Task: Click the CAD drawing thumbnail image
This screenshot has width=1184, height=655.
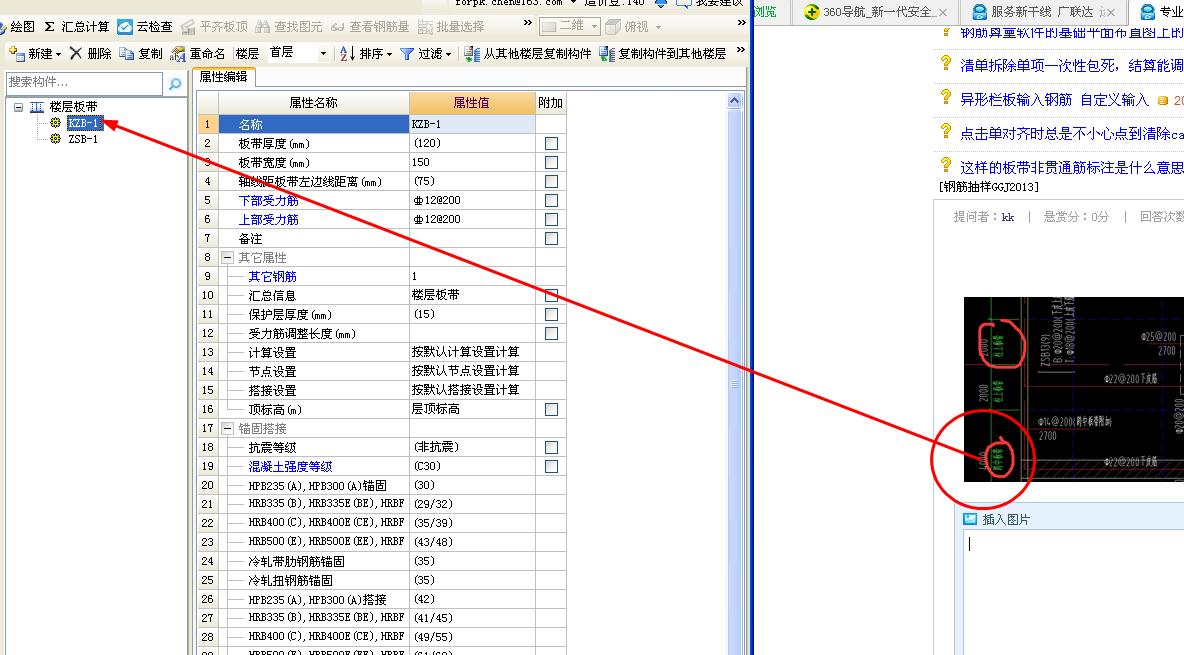Action: pyautogui.click(x=1073, y=389)
